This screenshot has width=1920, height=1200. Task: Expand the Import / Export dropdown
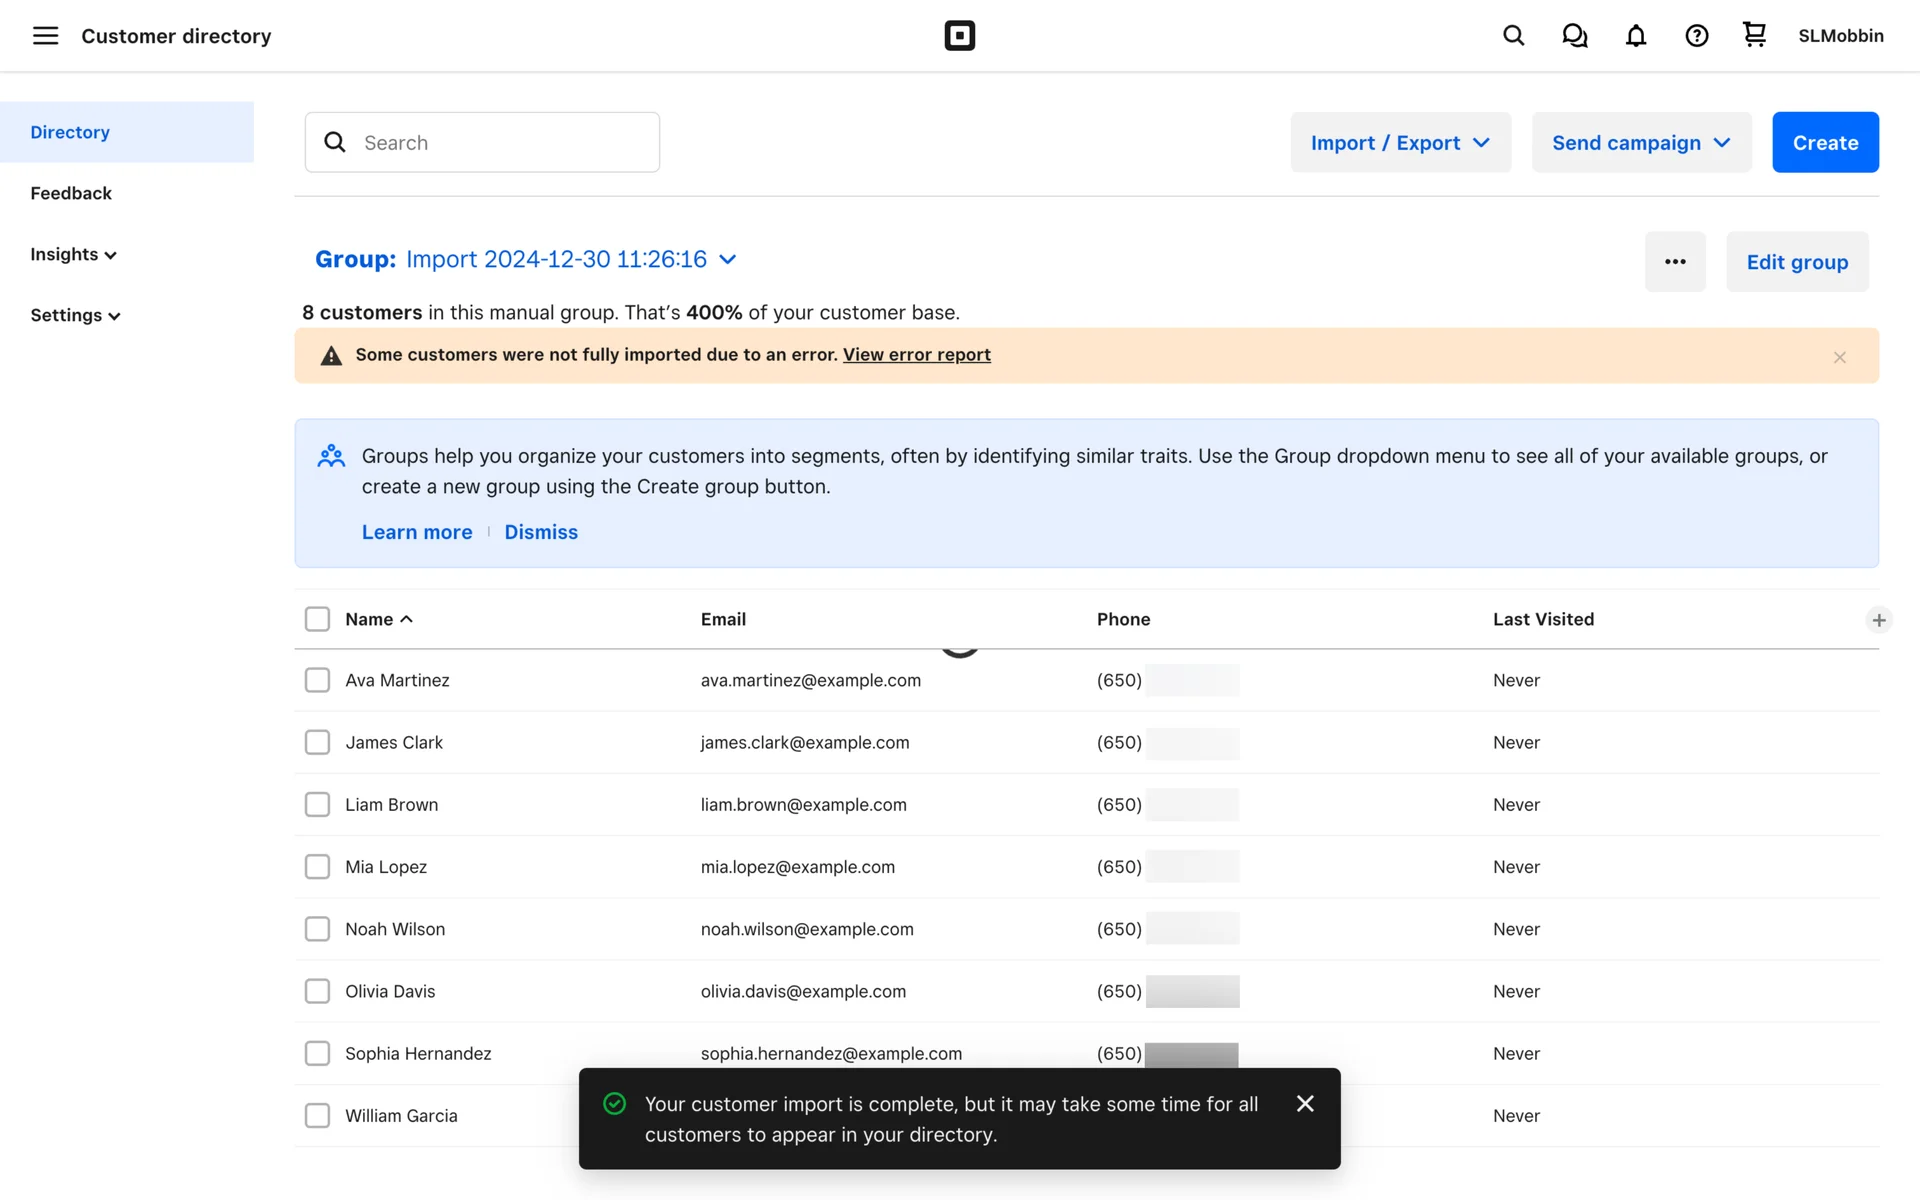(x=1400, y=143)
